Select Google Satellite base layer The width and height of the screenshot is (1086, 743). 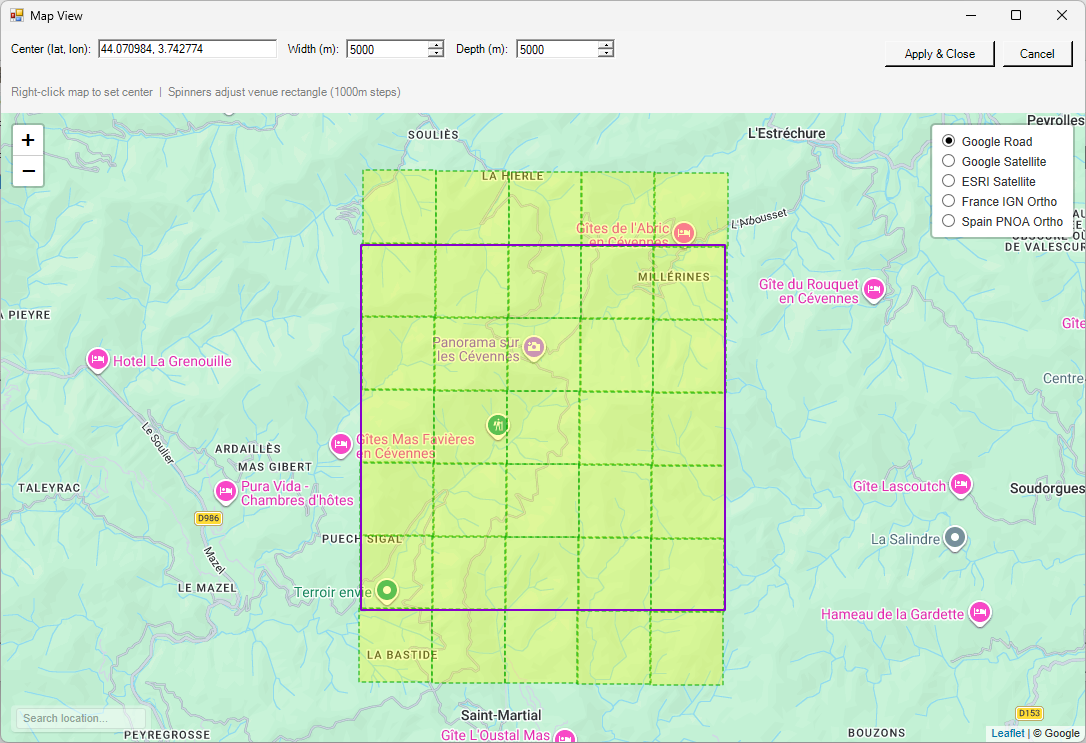point(949,161)
